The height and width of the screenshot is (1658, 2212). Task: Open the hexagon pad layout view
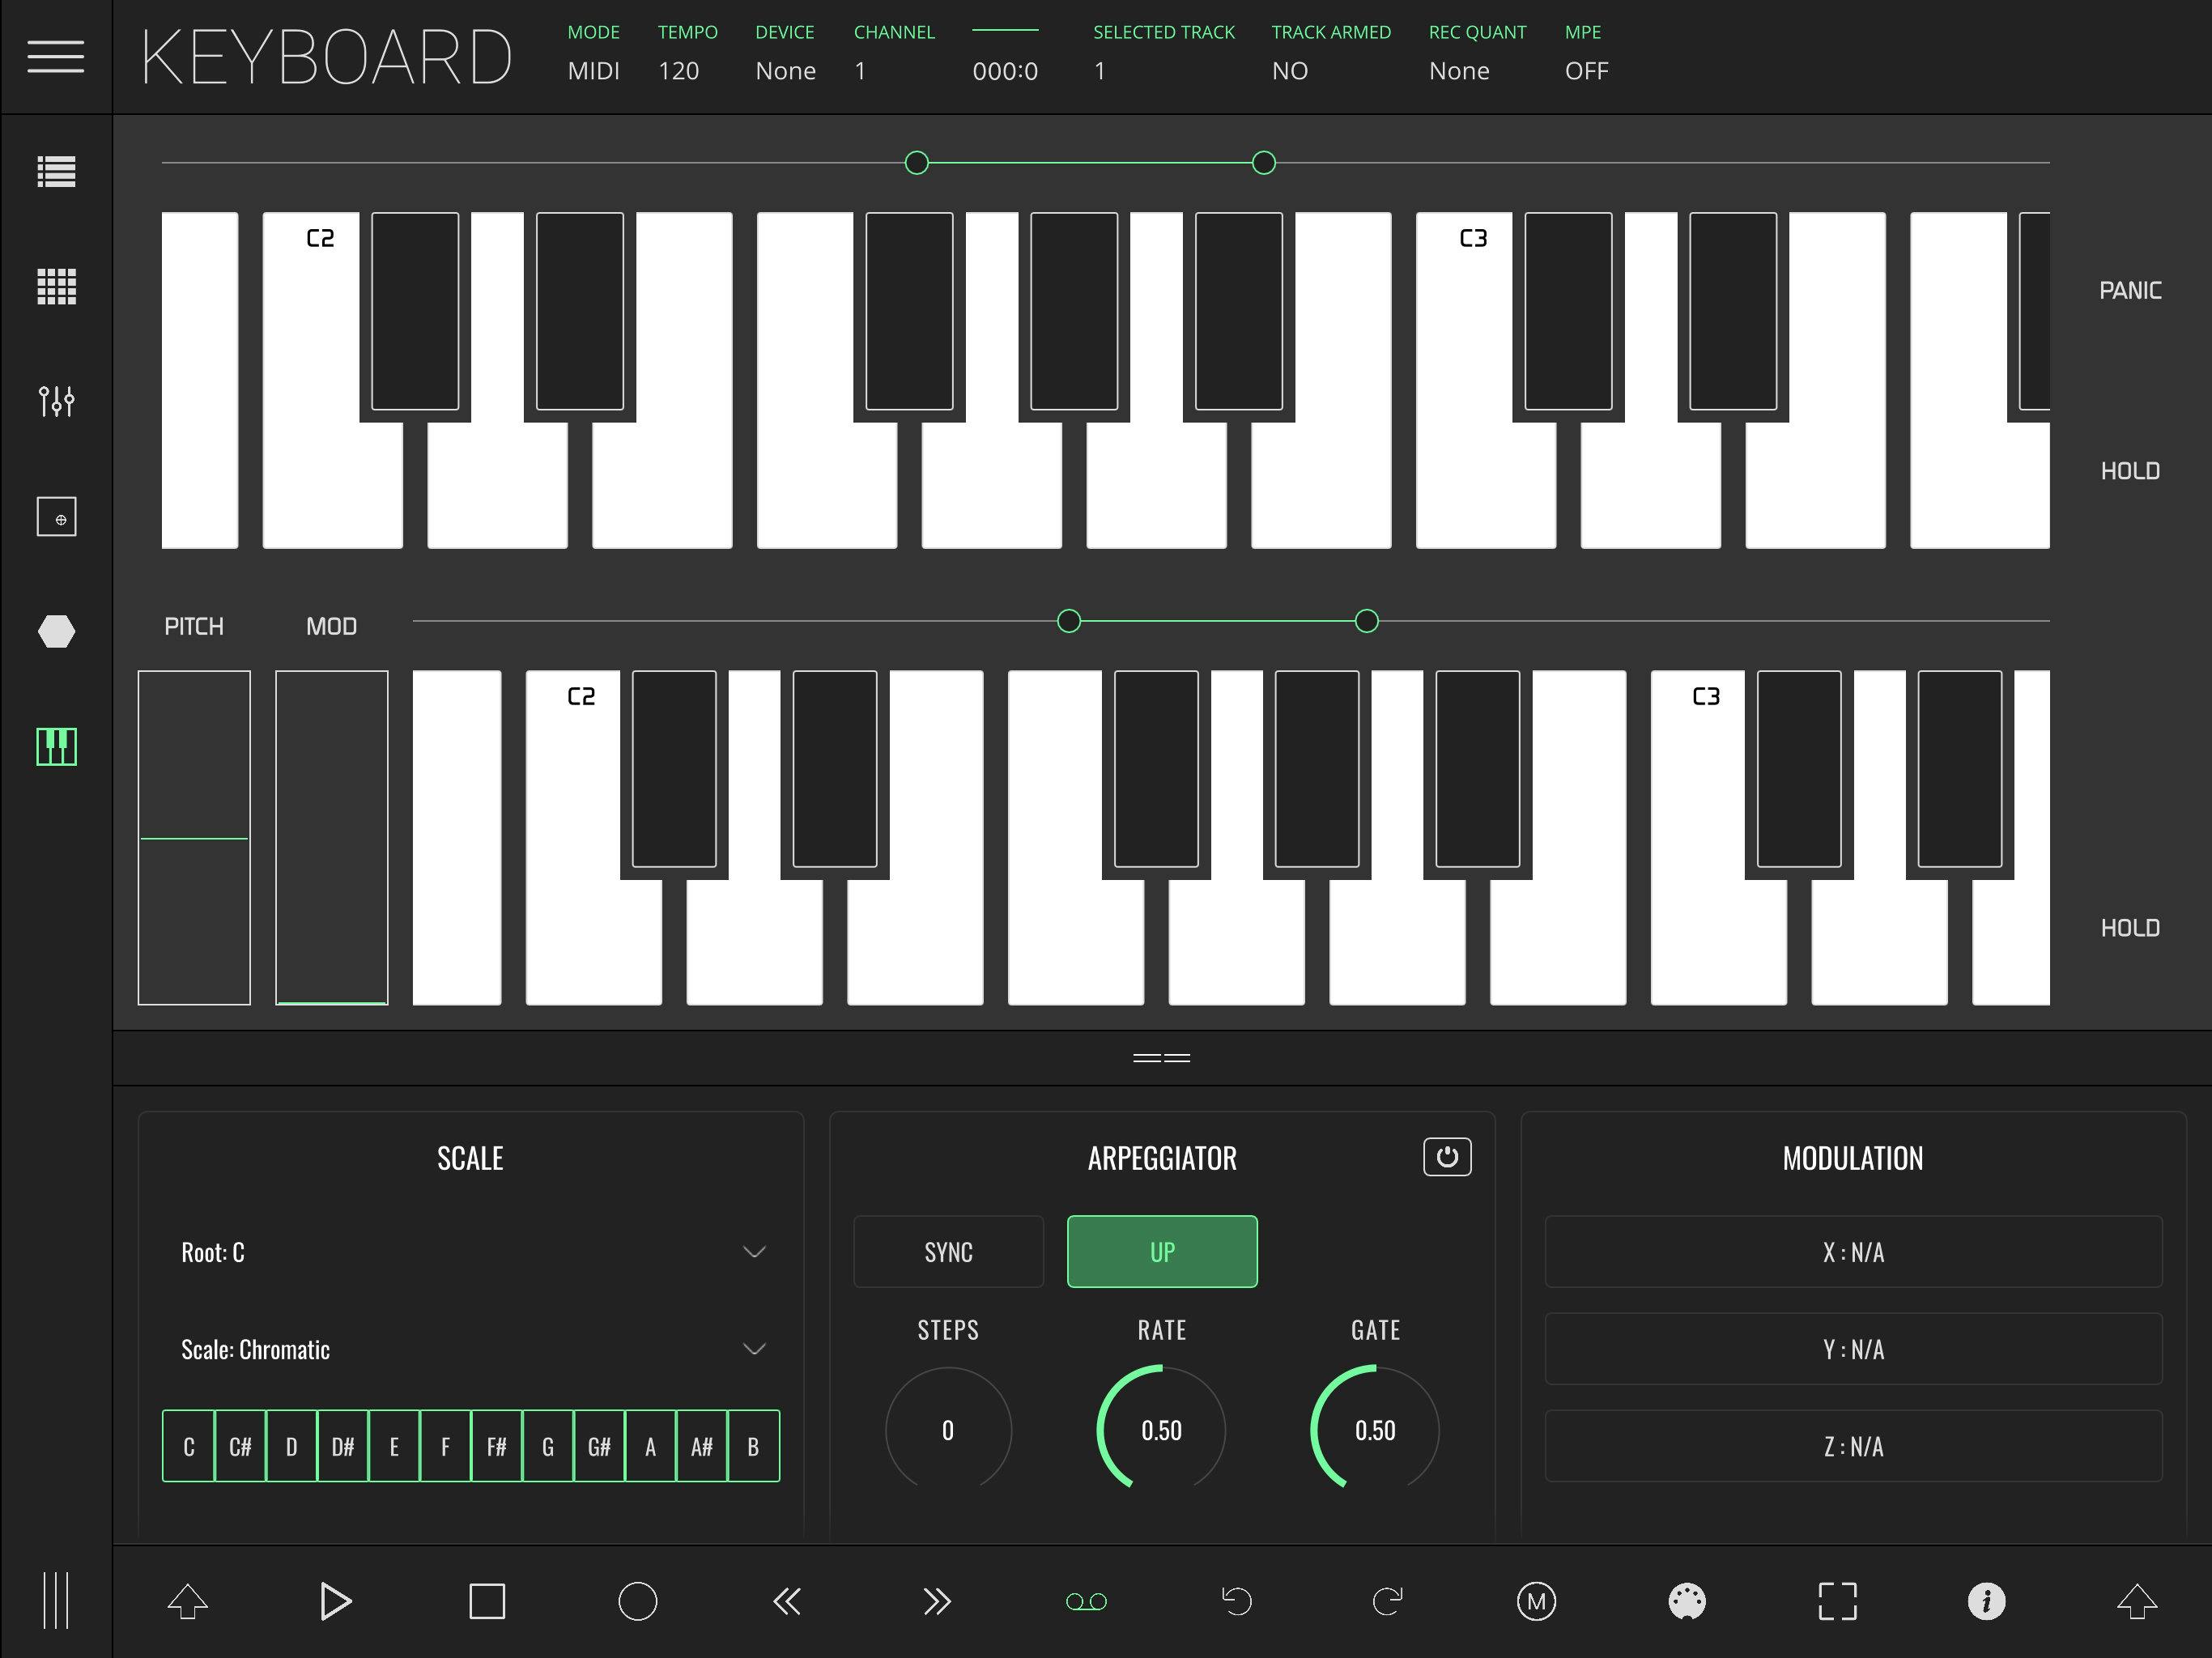(57, 631)
